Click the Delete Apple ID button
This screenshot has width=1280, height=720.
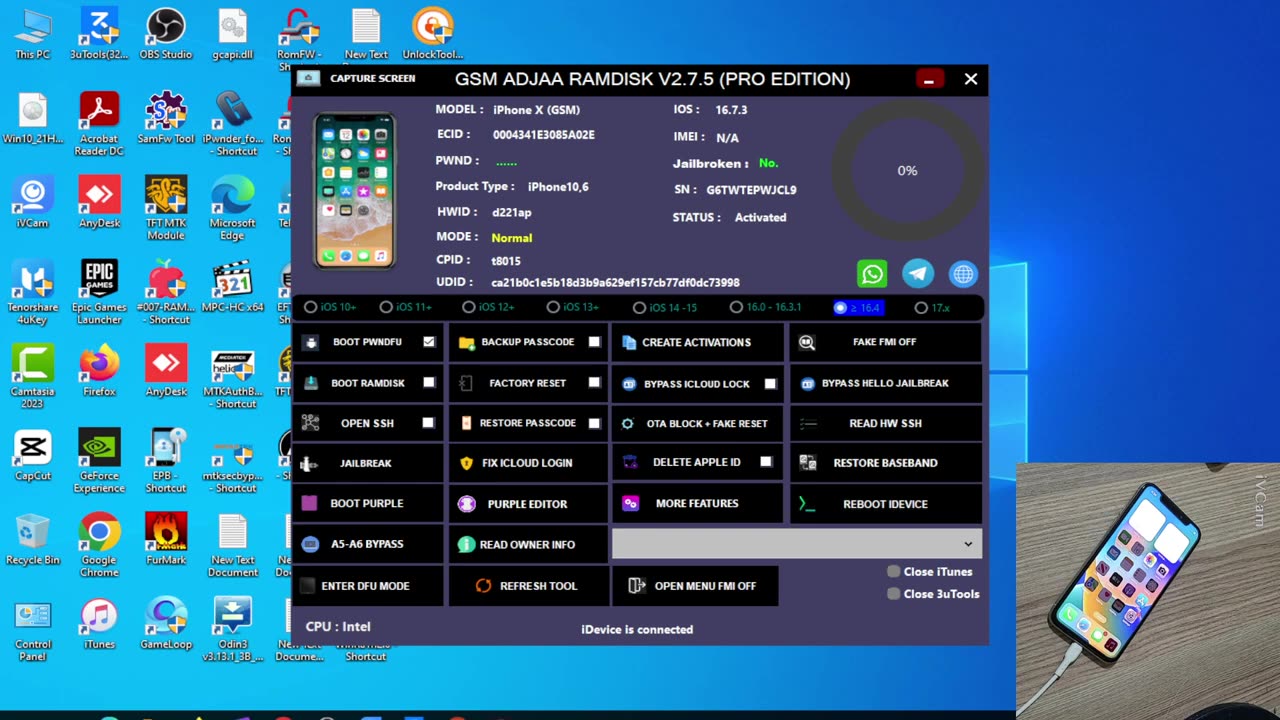coord(697,463)
